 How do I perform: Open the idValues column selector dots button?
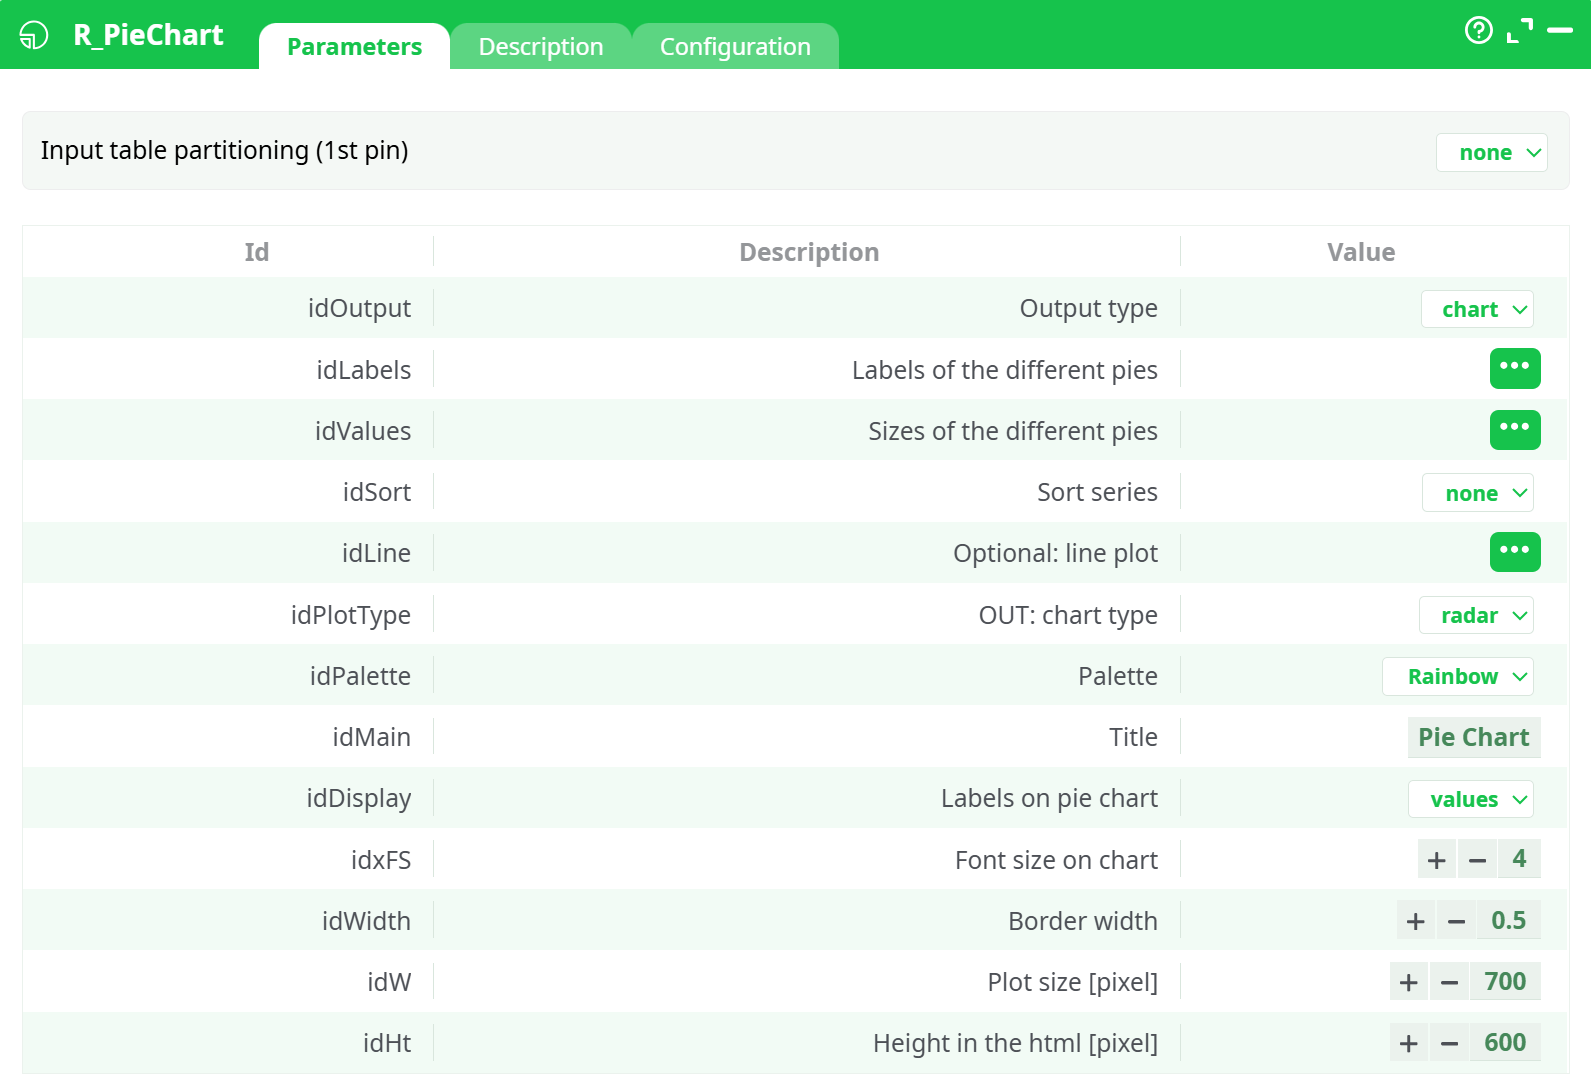coord(1515,430)
